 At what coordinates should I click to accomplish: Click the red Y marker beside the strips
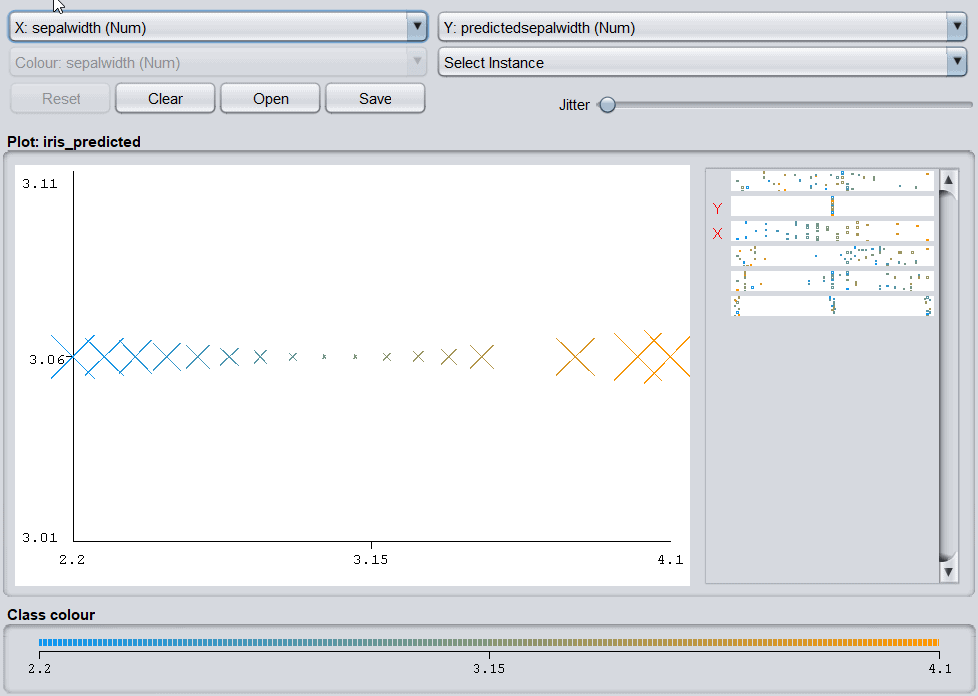point(717,208)
